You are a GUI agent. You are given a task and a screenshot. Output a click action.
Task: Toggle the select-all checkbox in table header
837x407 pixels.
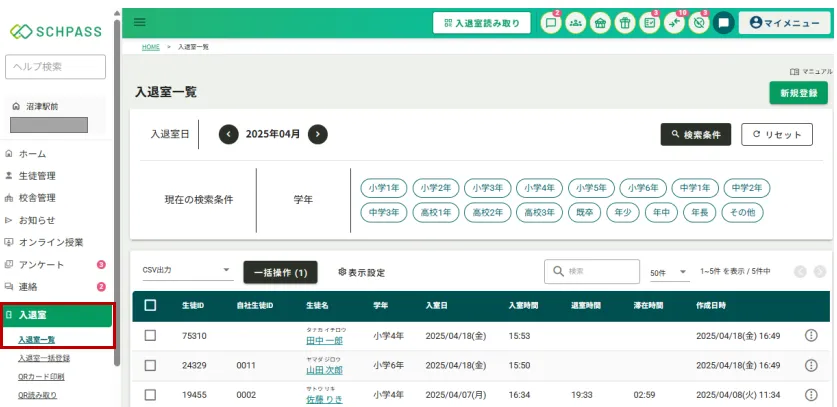pos(150,306)
